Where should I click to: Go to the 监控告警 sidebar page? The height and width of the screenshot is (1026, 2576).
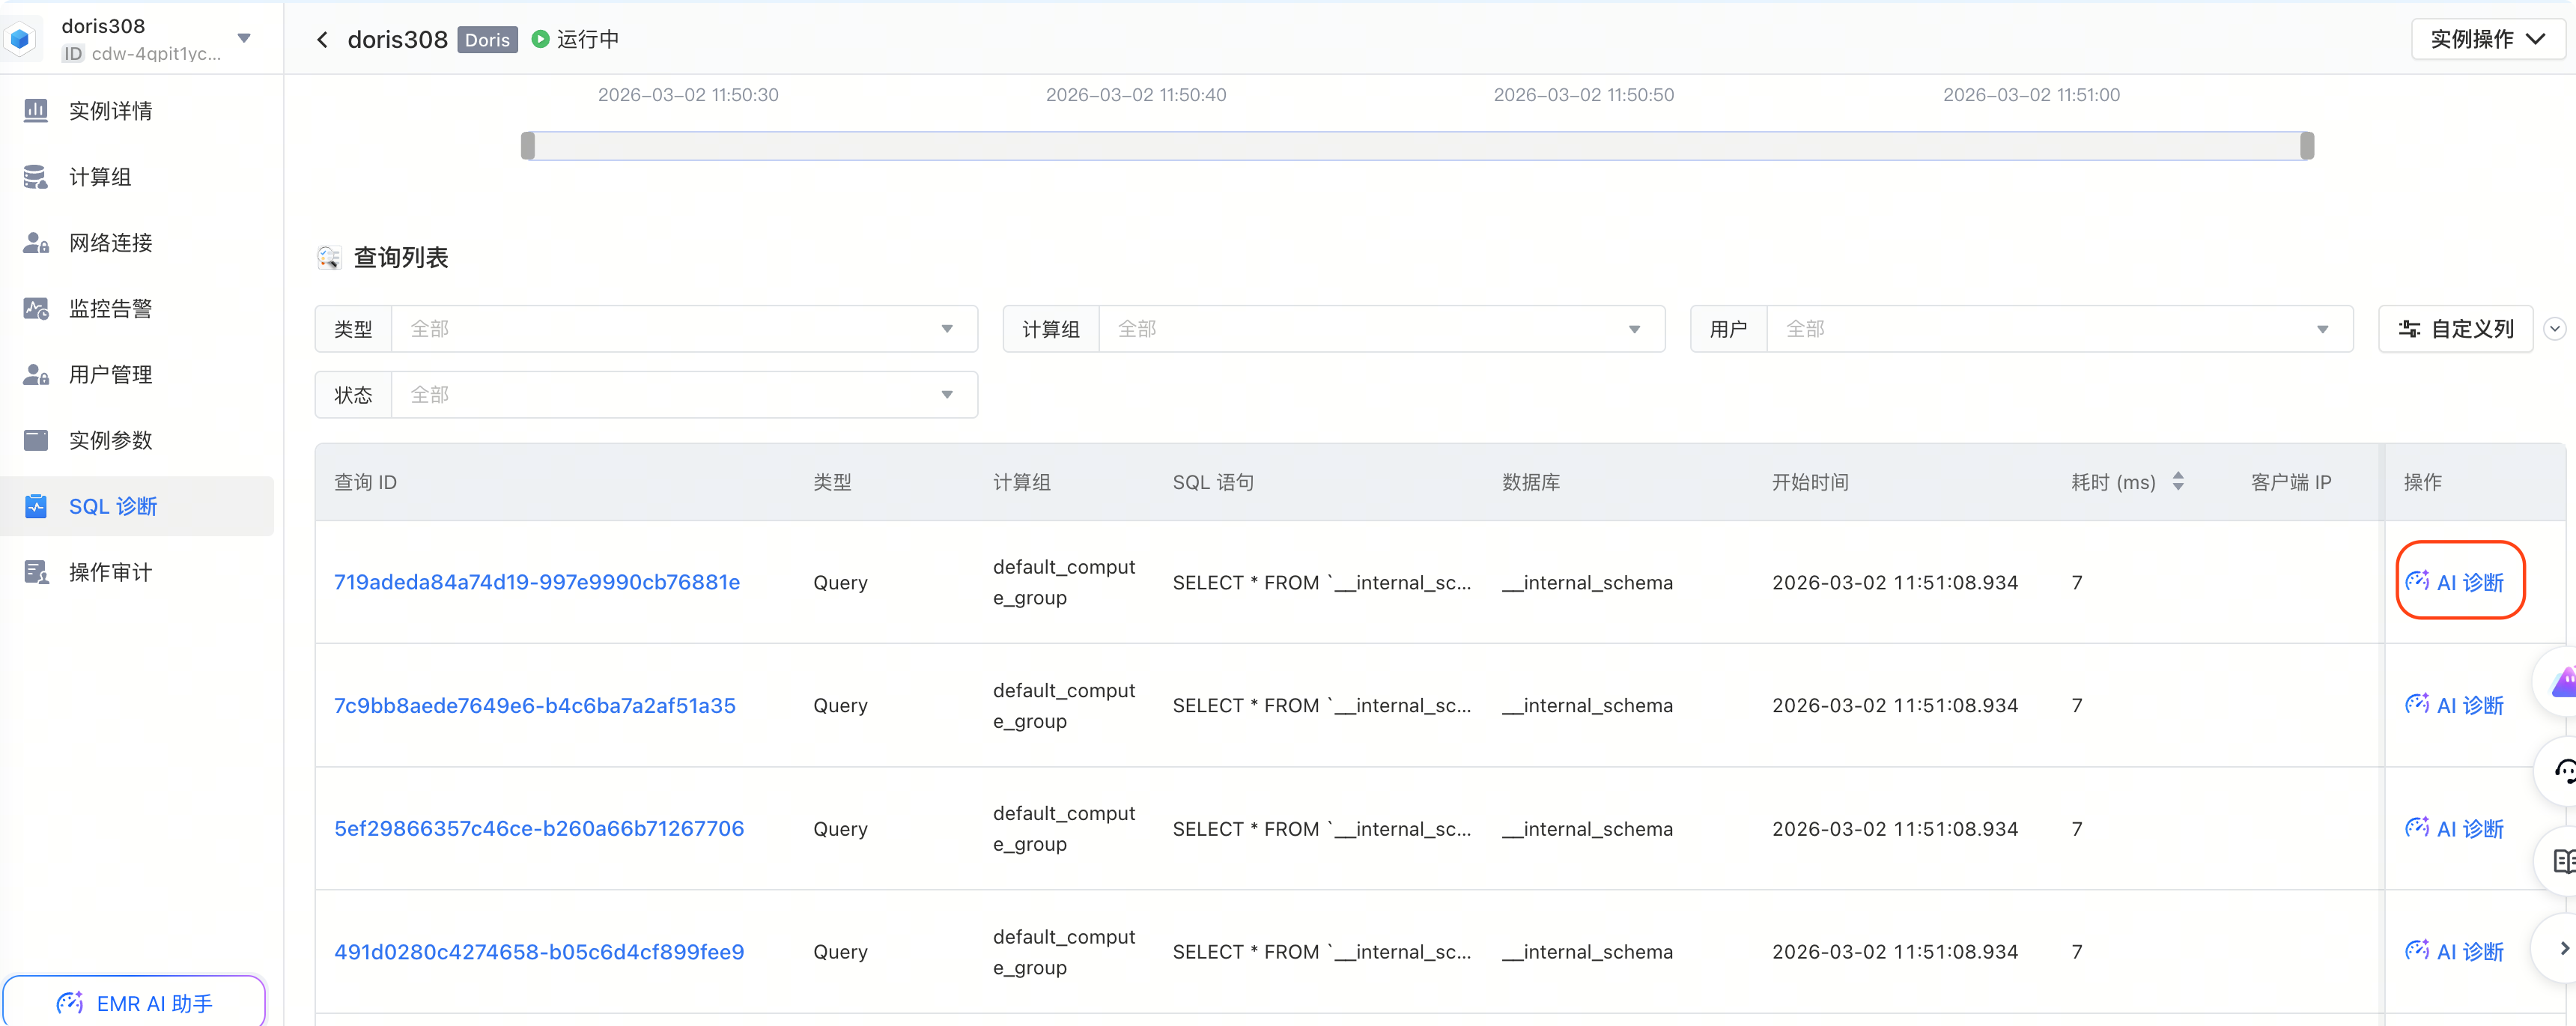[x=110, y=309]
